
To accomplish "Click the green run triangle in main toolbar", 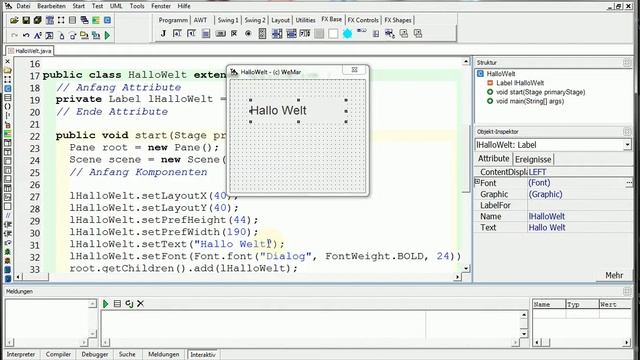I will pyautogui.click(x=107, y=36).
